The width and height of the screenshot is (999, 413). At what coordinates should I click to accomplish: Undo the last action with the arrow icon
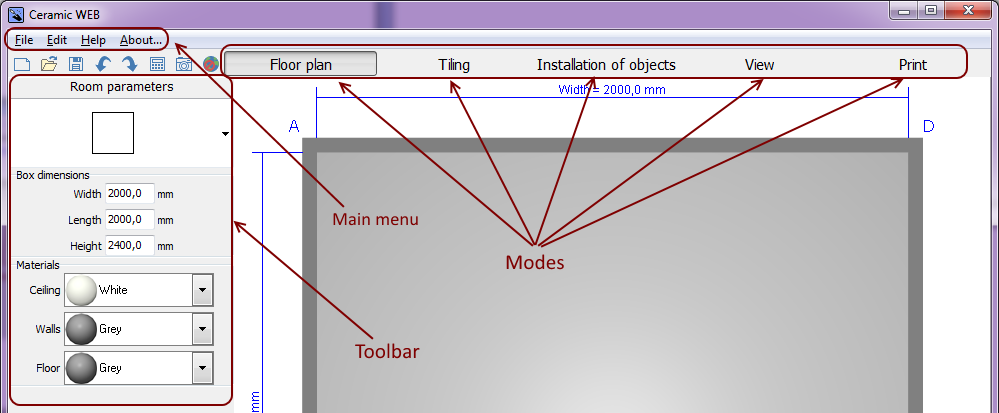(103, 65)
